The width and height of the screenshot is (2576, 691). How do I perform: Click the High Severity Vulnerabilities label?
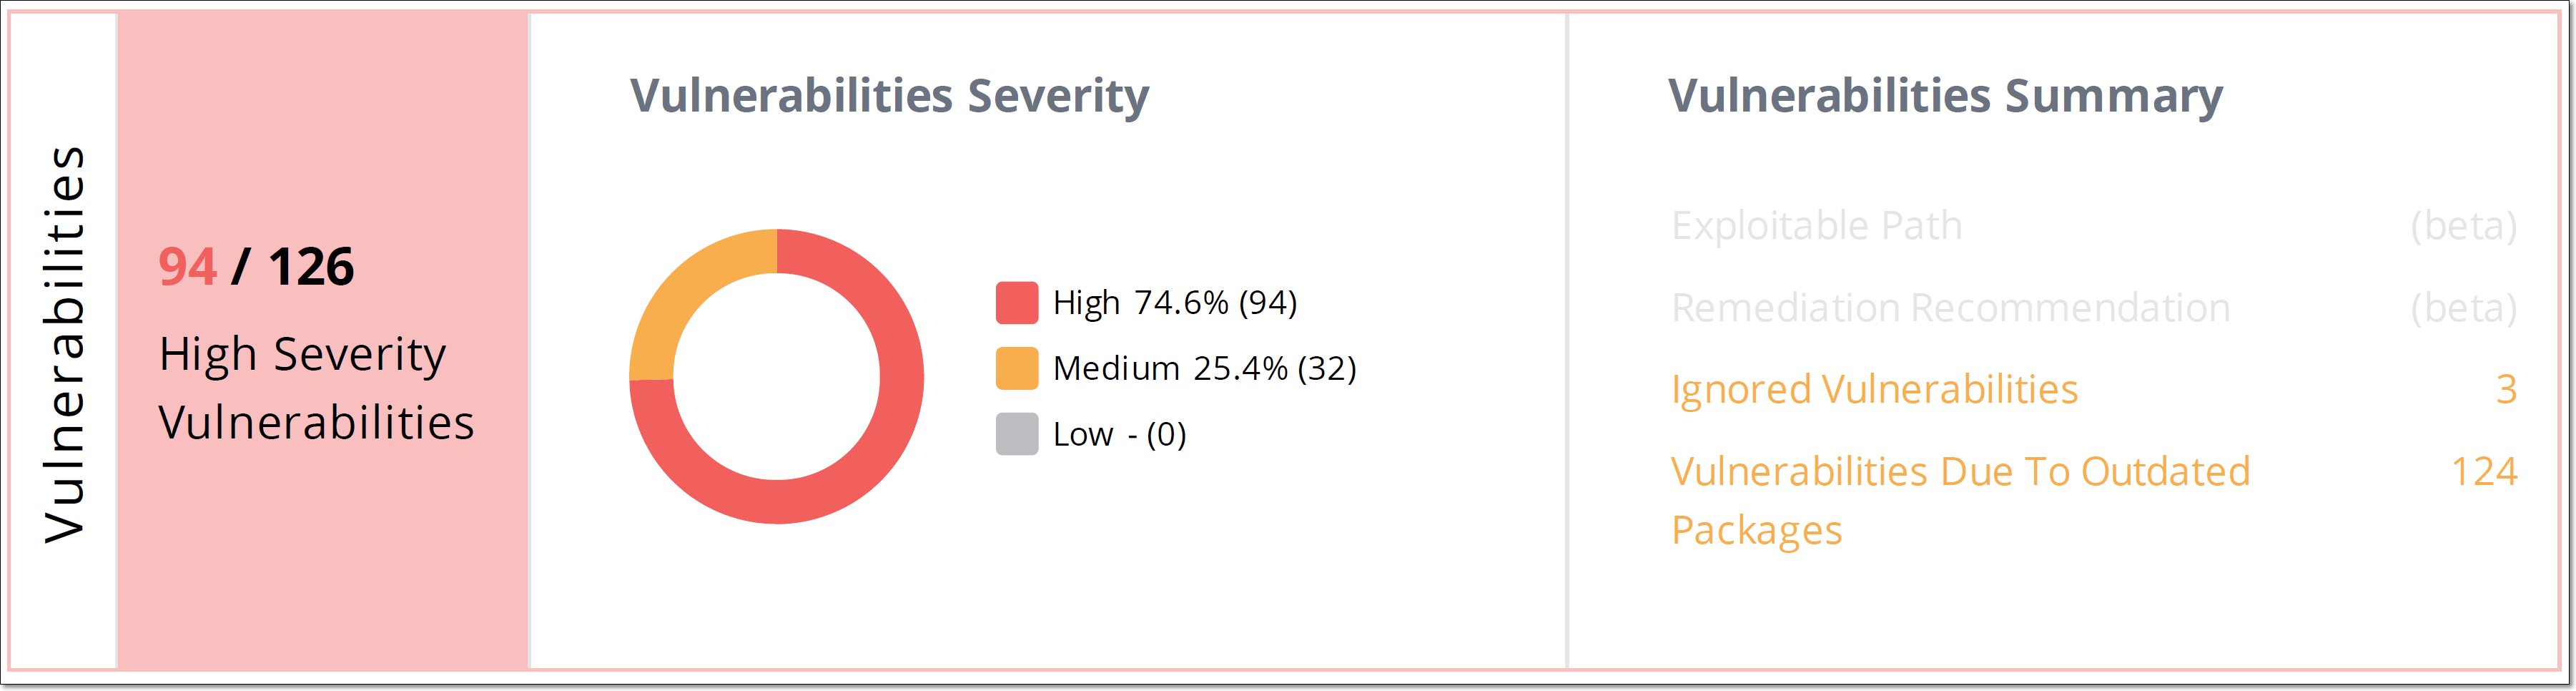click(315, 388)
